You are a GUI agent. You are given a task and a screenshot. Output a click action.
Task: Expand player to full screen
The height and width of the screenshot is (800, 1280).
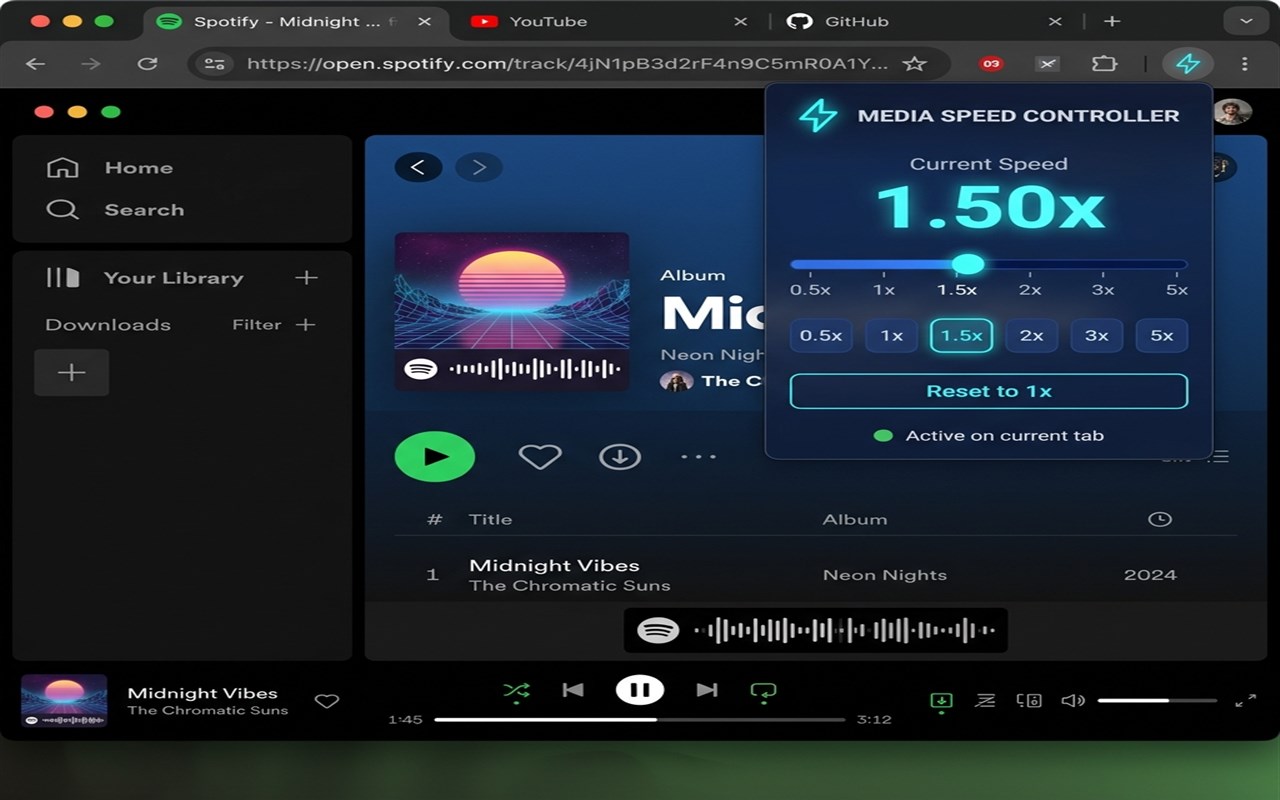pos(1246,701)
